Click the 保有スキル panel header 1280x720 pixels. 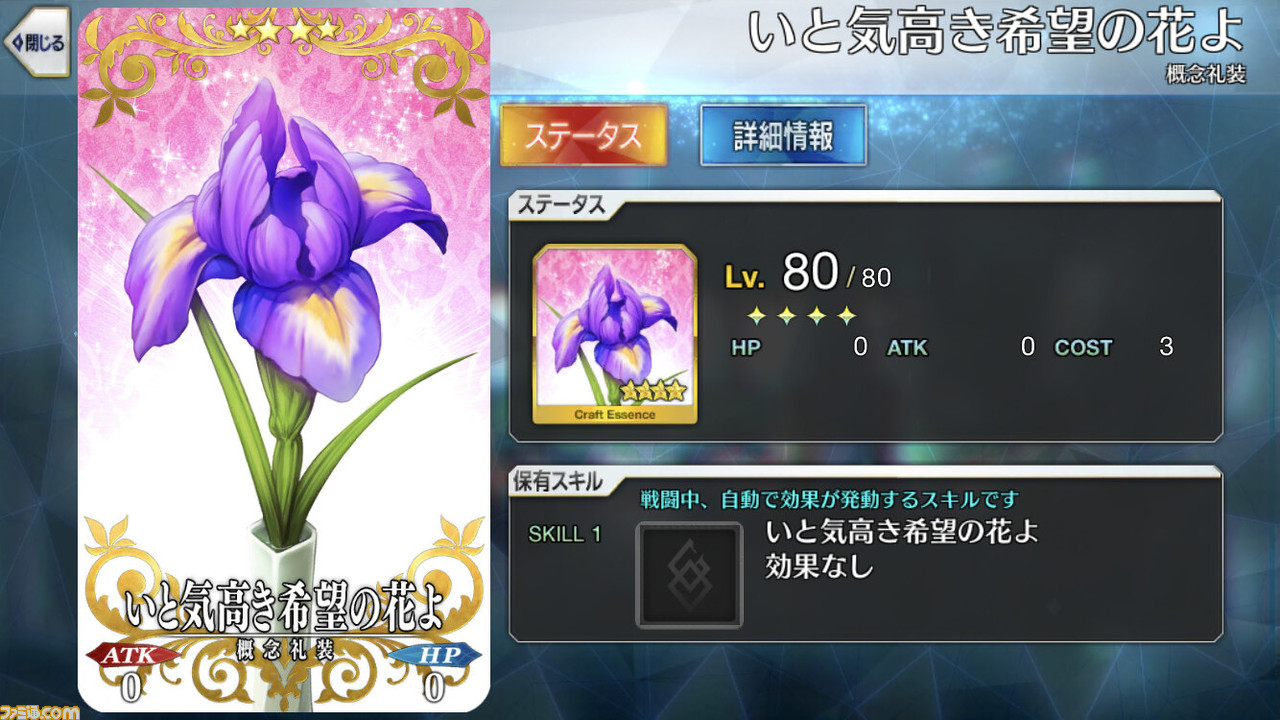click(558, 481)
